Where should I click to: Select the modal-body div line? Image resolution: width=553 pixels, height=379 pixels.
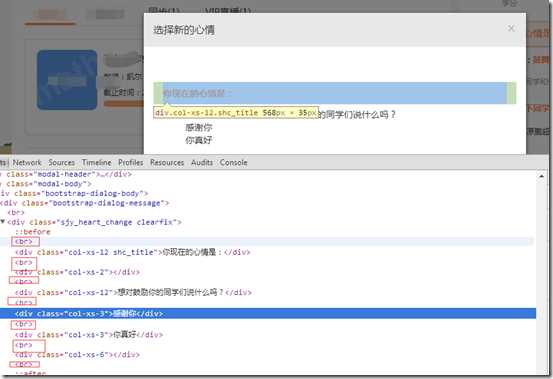(46, 184)
